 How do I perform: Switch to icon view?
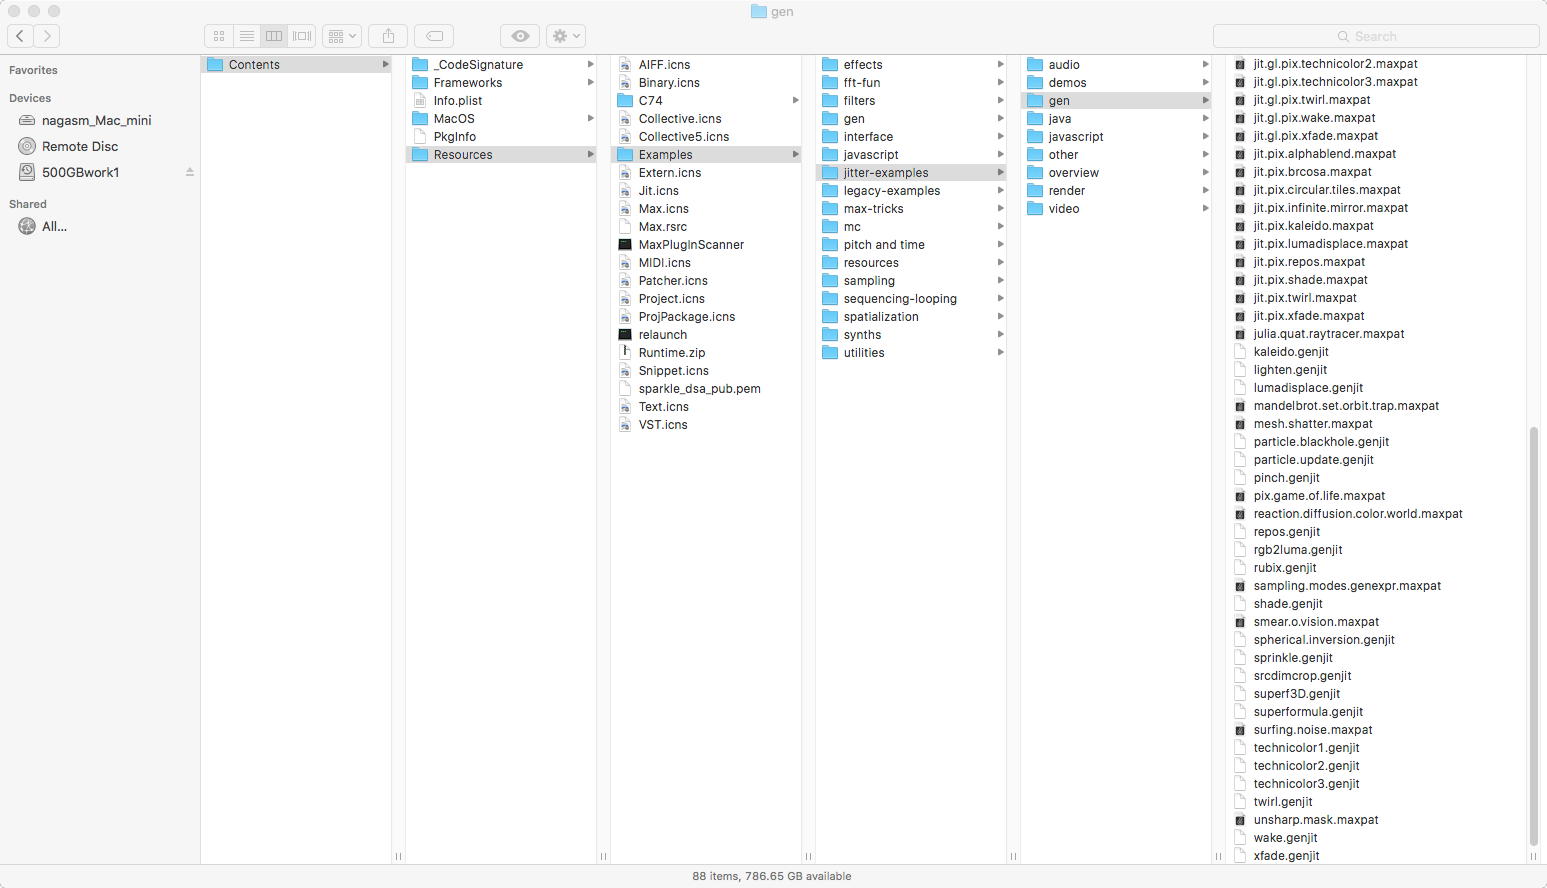[x=219, y=36]
